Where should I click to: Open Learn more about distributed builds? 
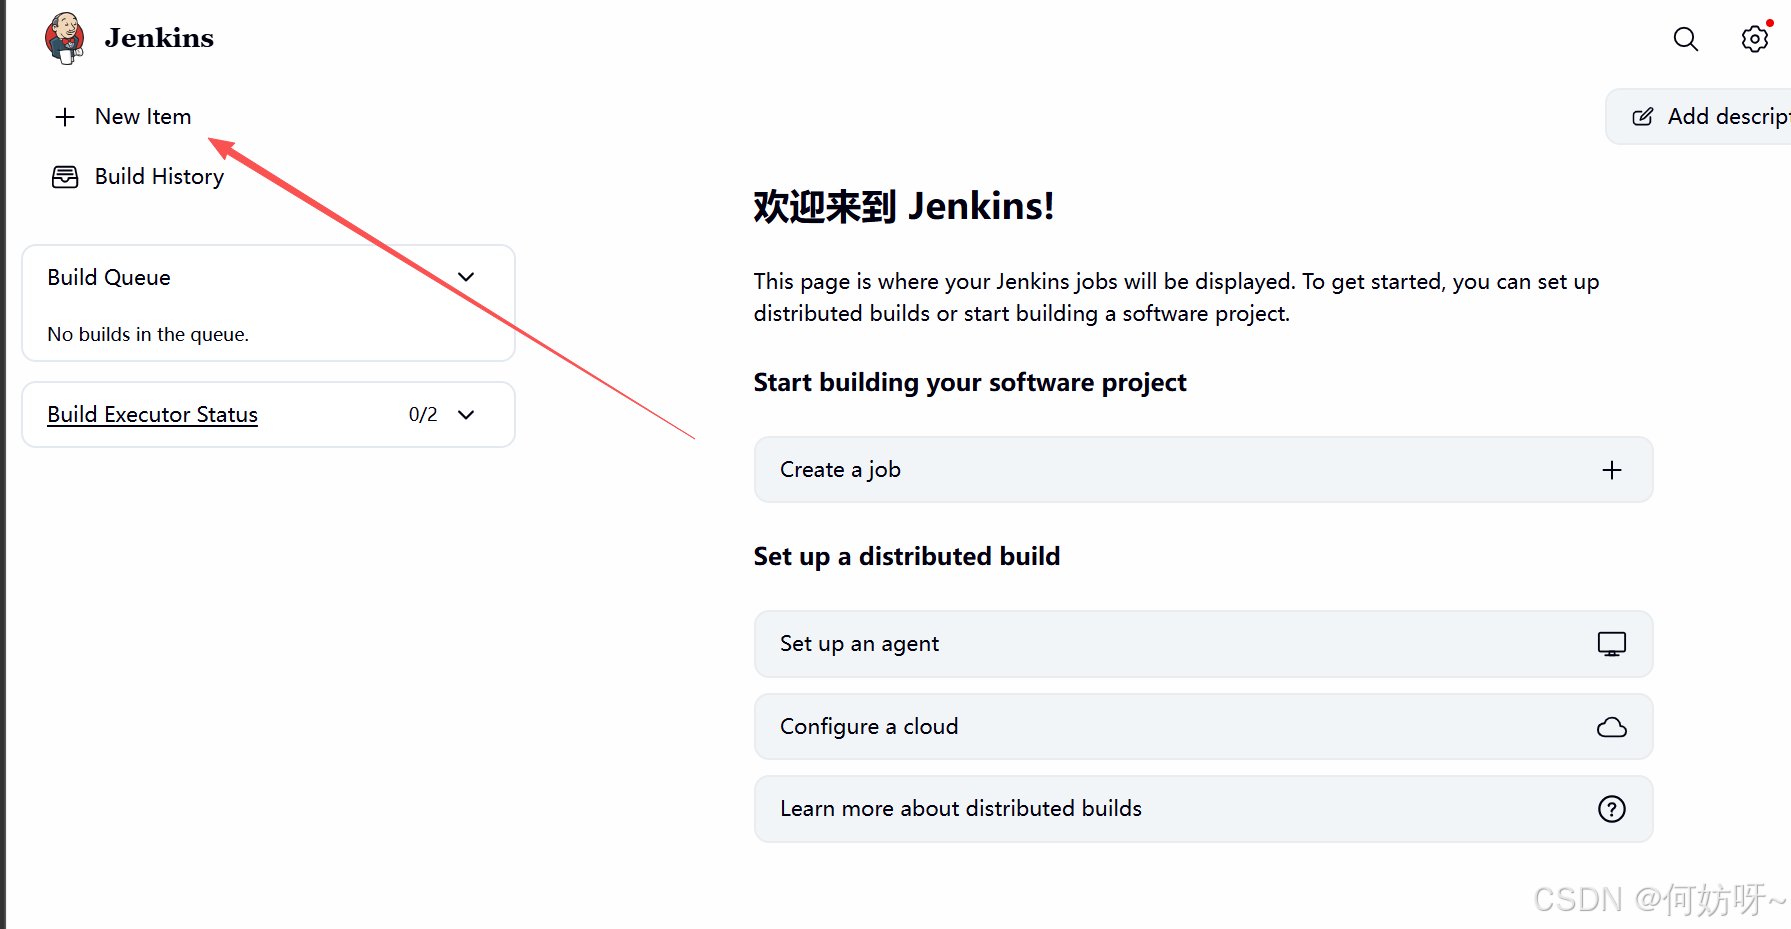click(x=1203, y=809)
